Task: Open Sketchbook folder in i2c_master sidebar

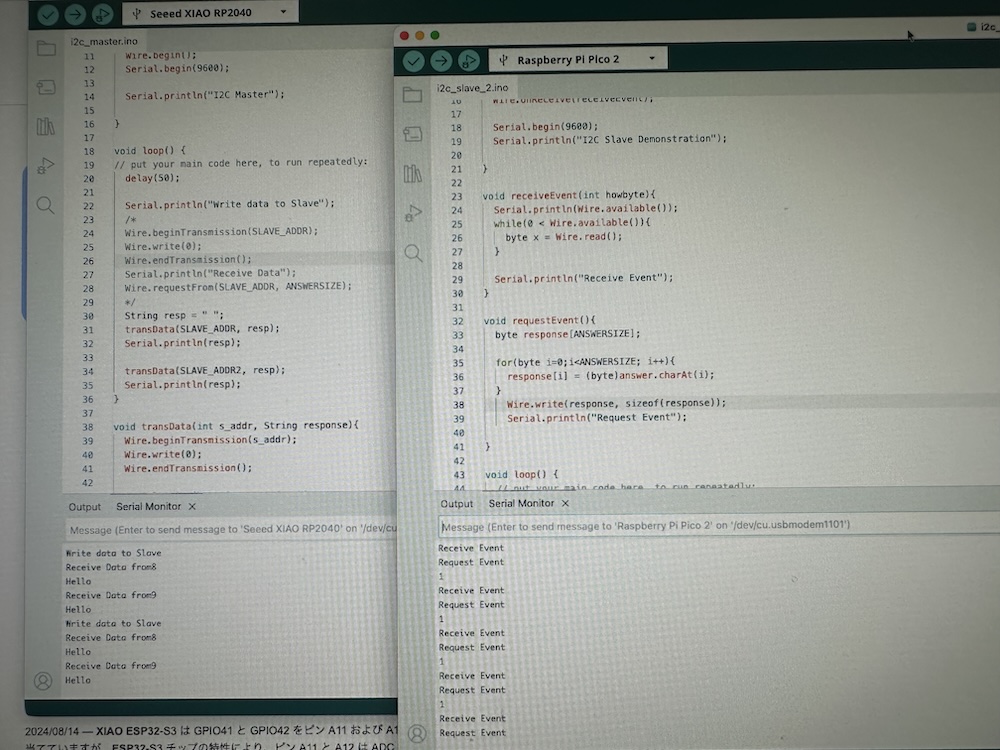Action: tap(46, 49)
